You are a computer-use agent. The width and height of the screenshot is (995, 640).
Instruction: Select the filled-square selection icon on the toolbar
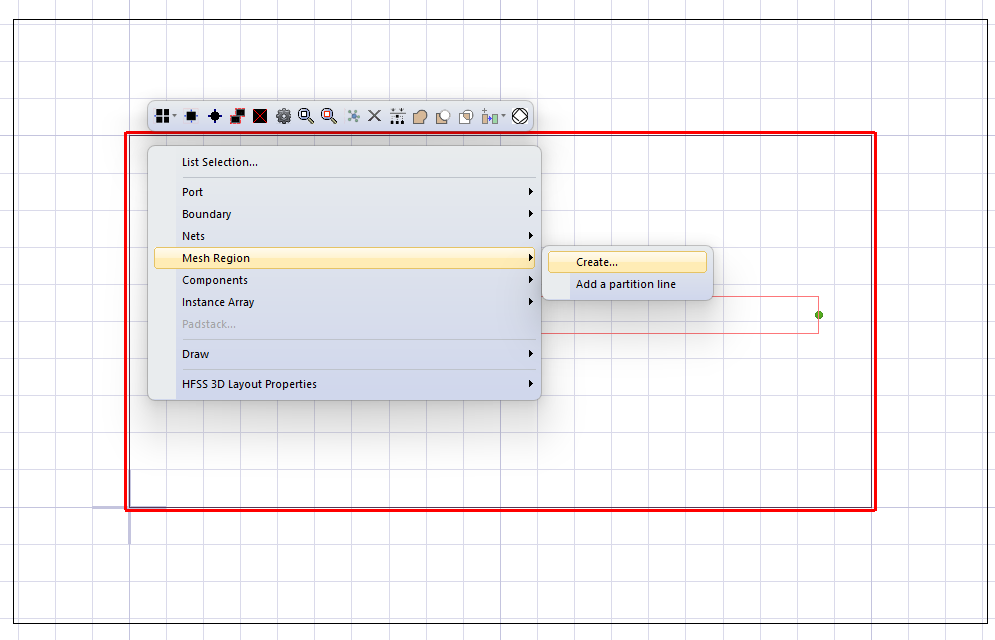190,115
